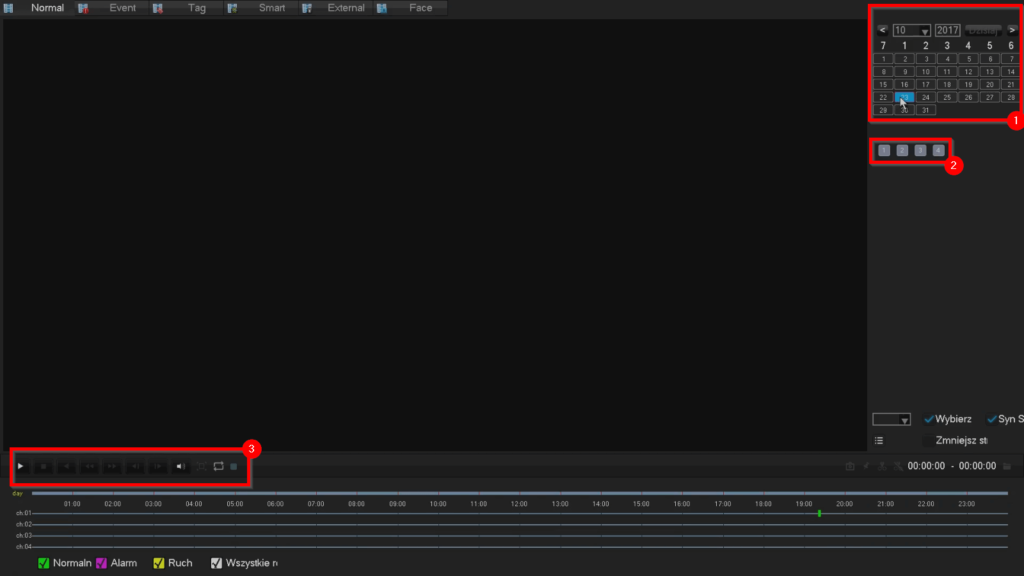This screenshot has width=1024, height=576.
Task: Click the snapshot camera icon
Action: (x=850, y=466)
